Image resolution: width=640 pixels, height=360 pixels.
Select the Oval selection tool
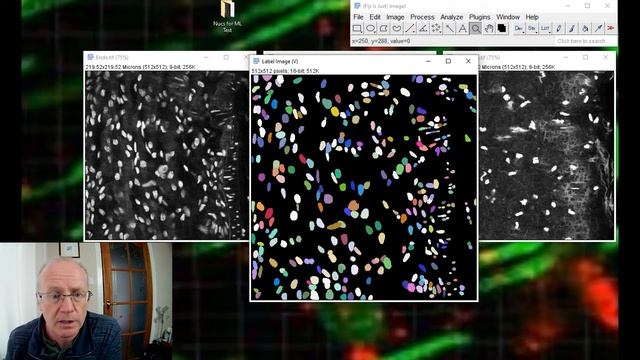point(370,28)
